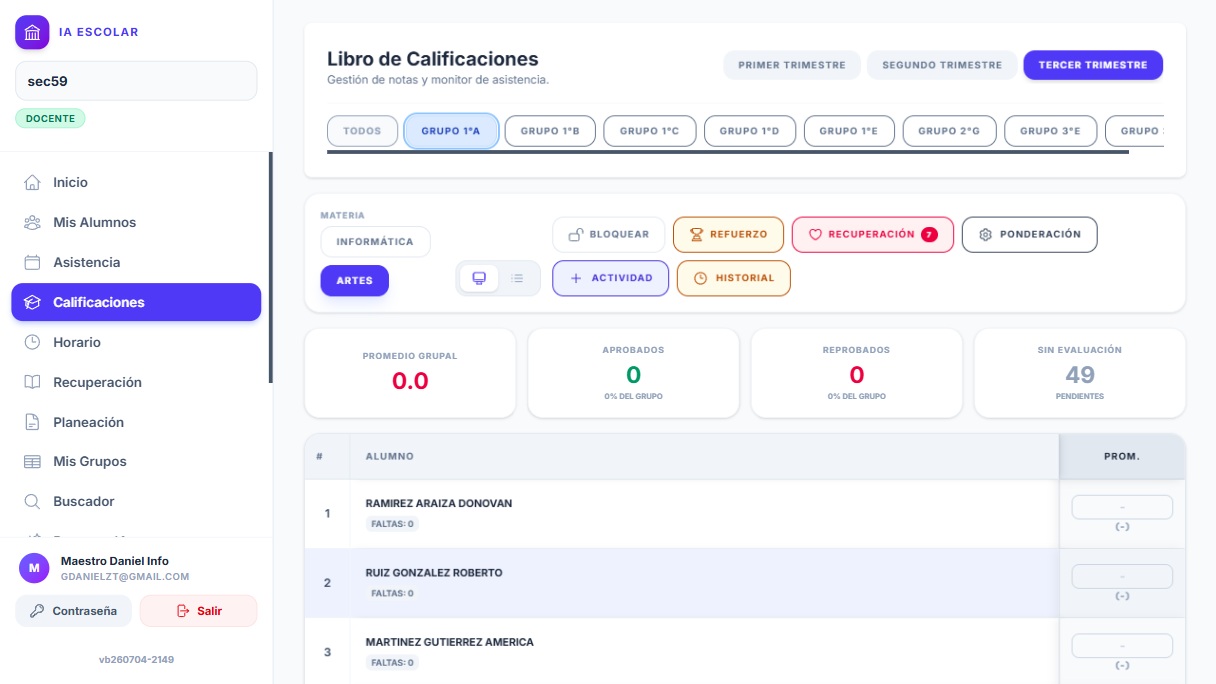
Task: Switch to list view
Action: click(x=517, y=278)
